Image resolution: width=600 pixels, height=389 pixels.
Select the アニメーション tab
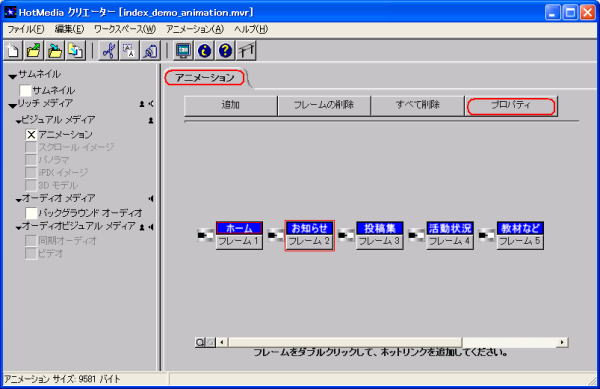pyautogui.click(x=205, y=78)
